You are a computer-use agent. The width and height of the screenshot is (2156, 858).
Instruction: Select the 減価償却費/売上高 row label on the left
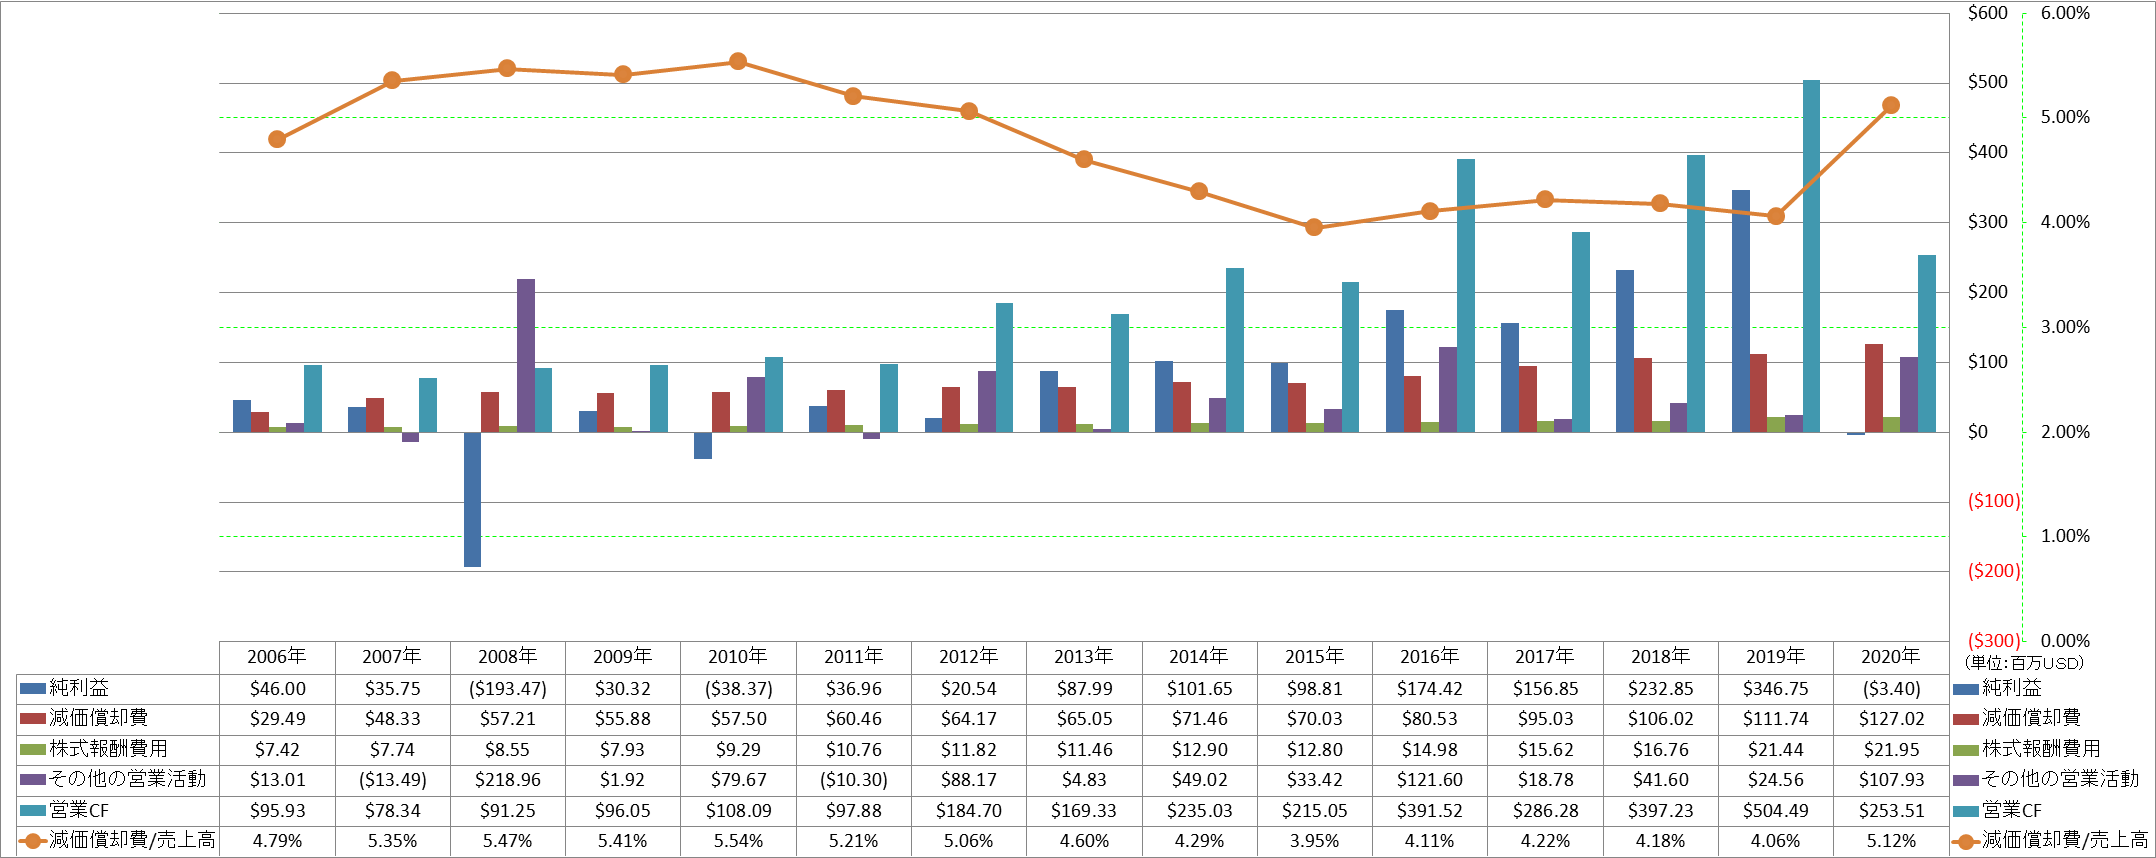pos(133,840)
